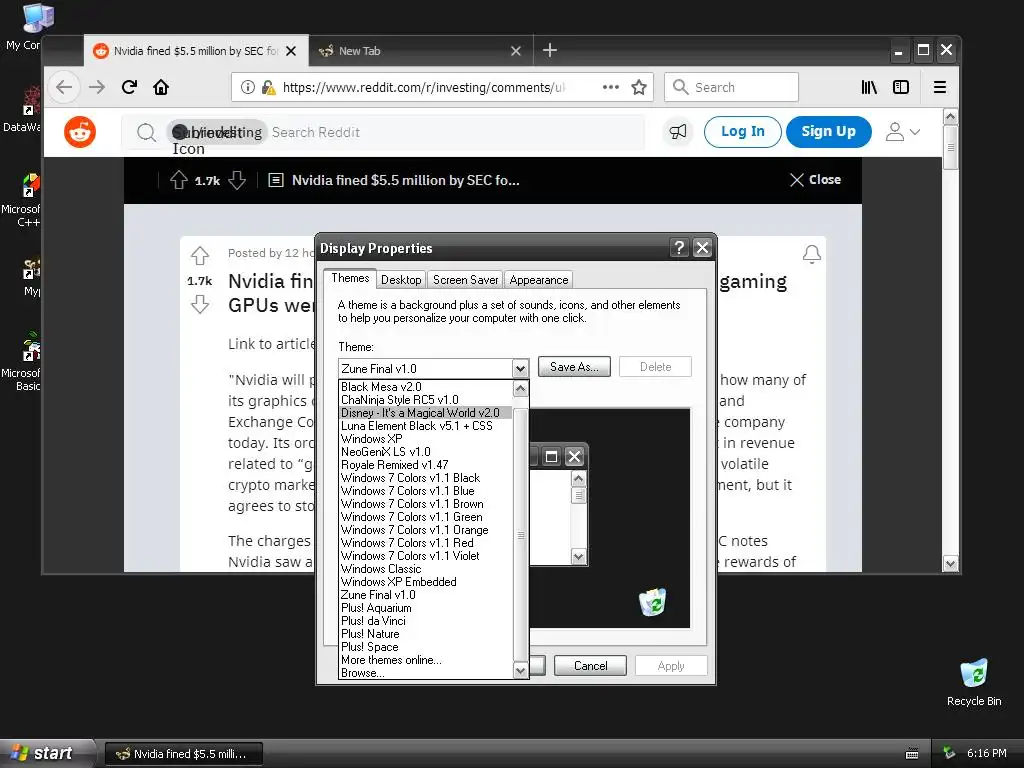Click the Reddit advertise megaphone icon

(678, 132)
